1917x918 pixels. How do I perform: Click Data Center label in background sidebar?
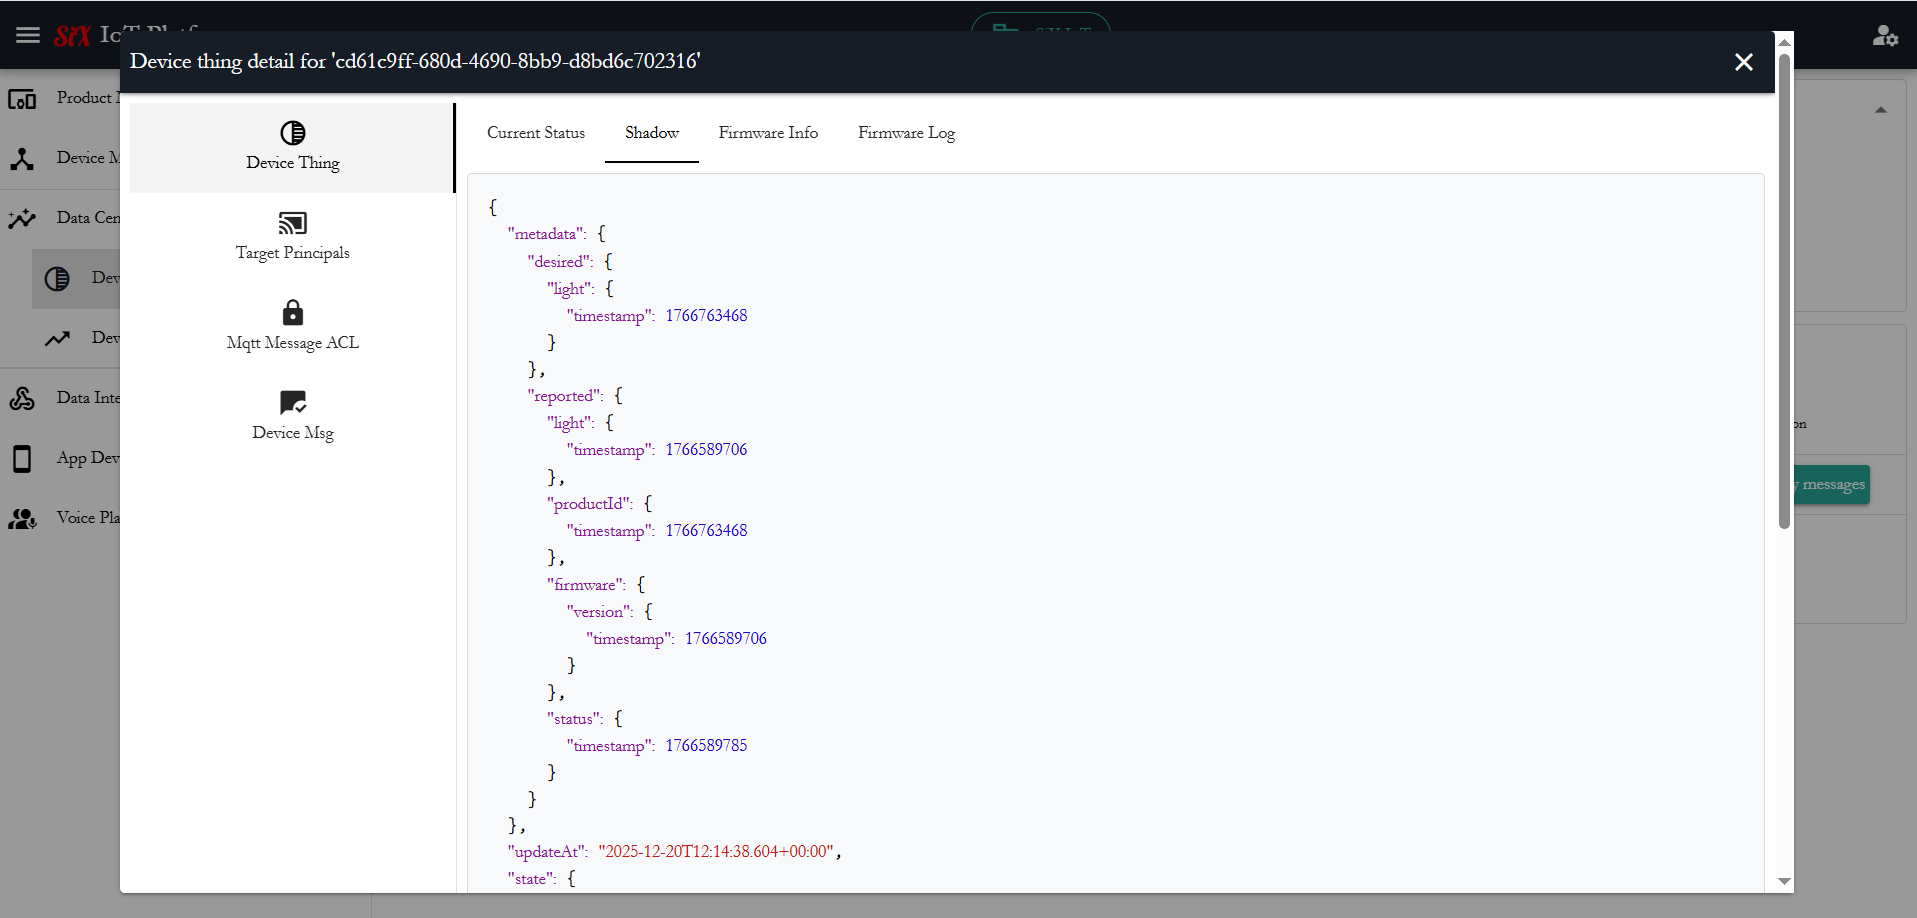point(88,217)
